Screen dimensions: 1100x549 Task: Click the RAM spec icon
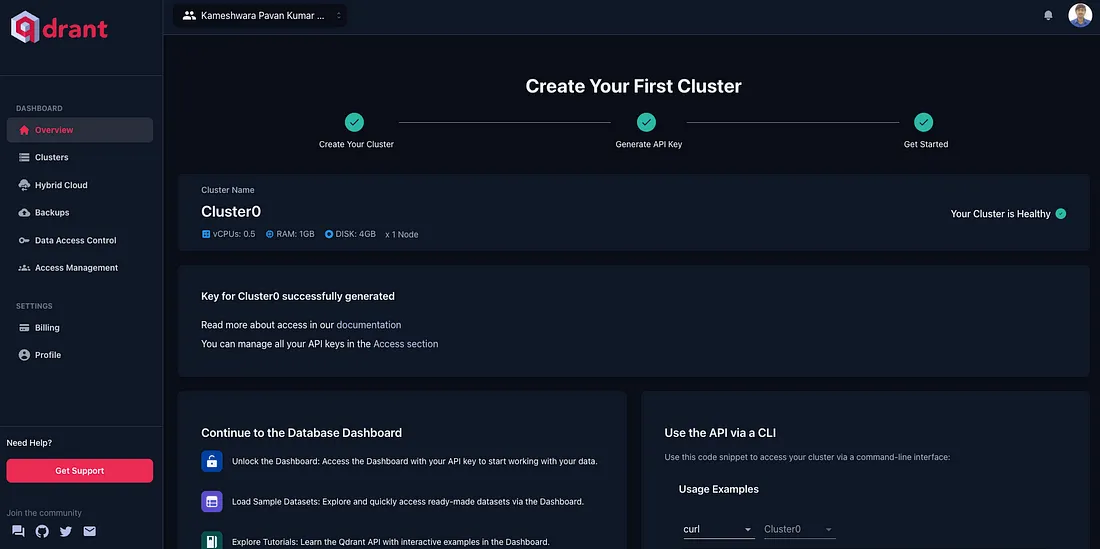click(x=270, y=234)
